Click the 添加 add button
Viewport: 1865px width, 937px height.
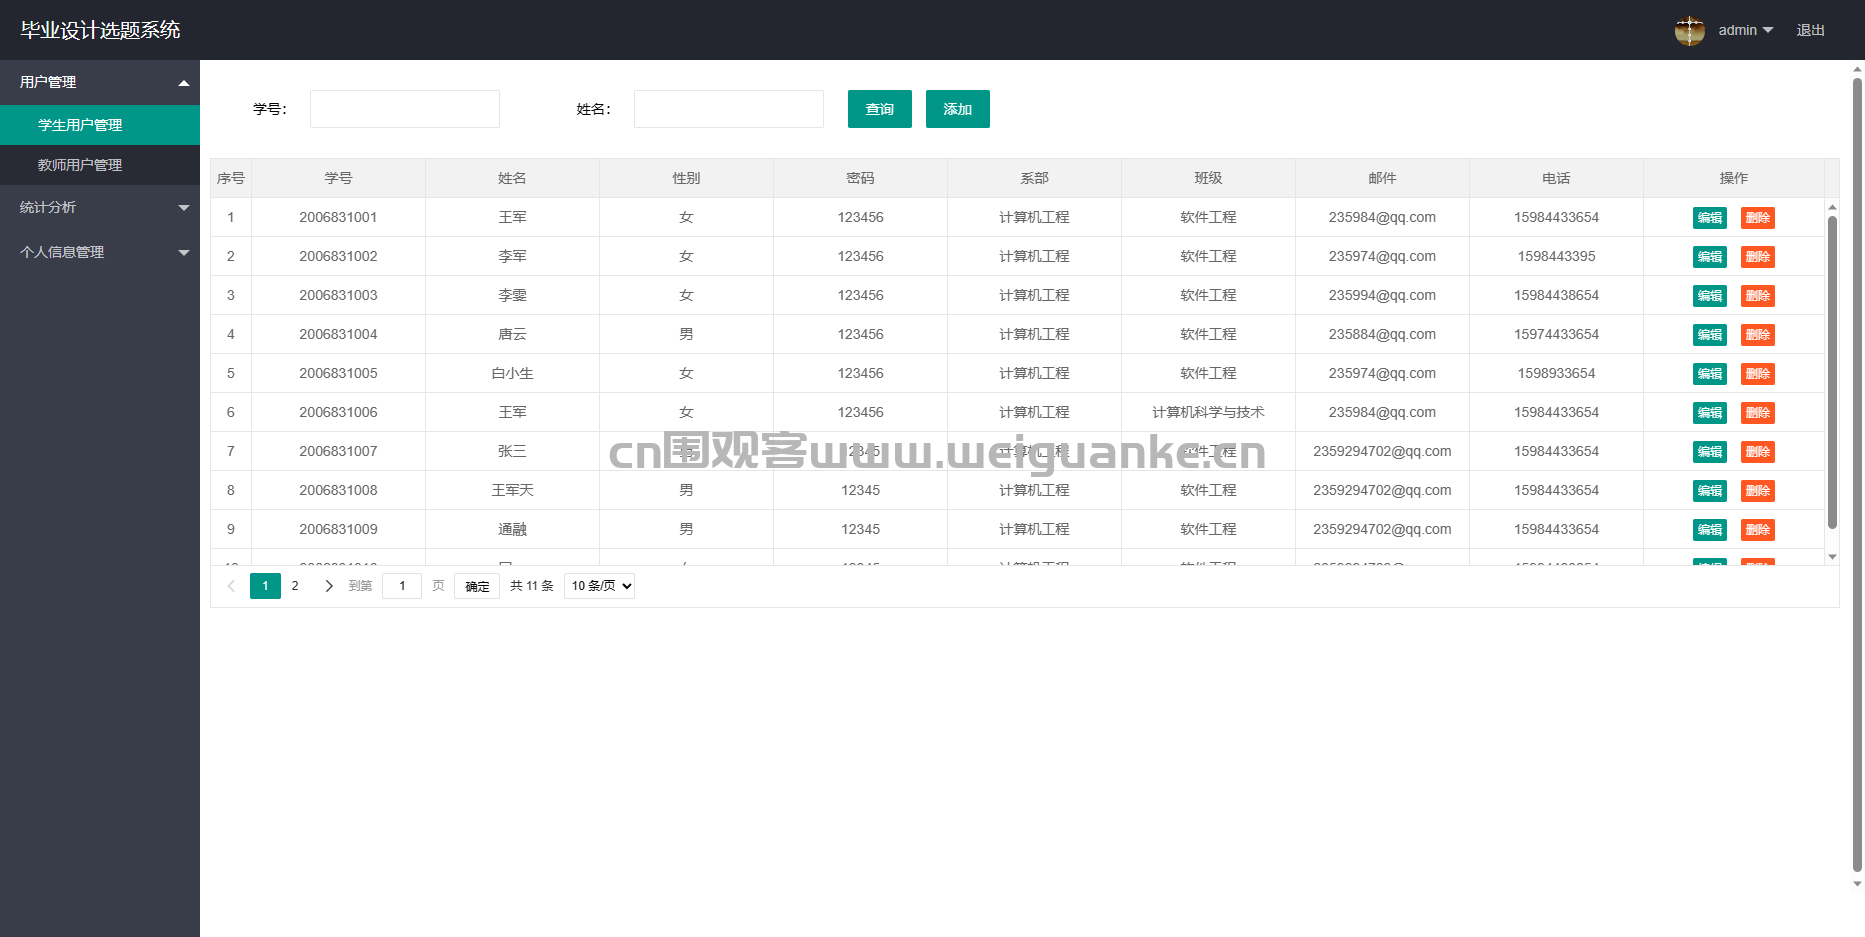(958, 109)
